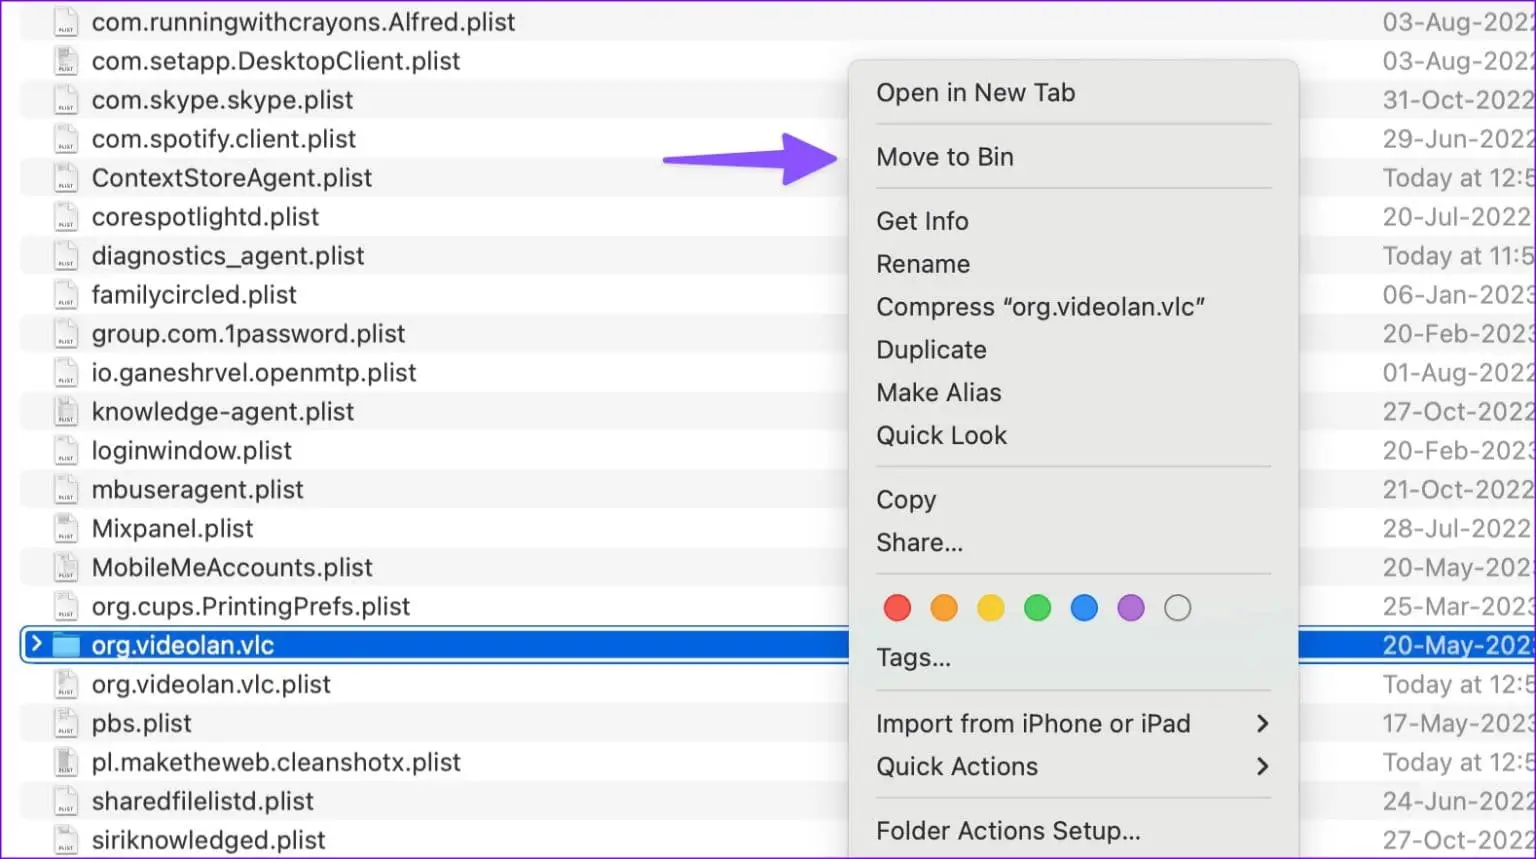1536x859 pixels.
Task: Choose Compress "org.videolan.vlc"
Action: 1040,307
